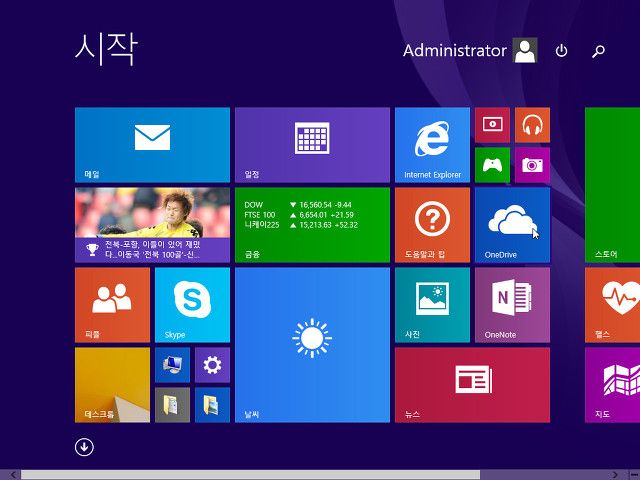Open the PC Settings gear tile
The image size is (640, 480).
212,365
